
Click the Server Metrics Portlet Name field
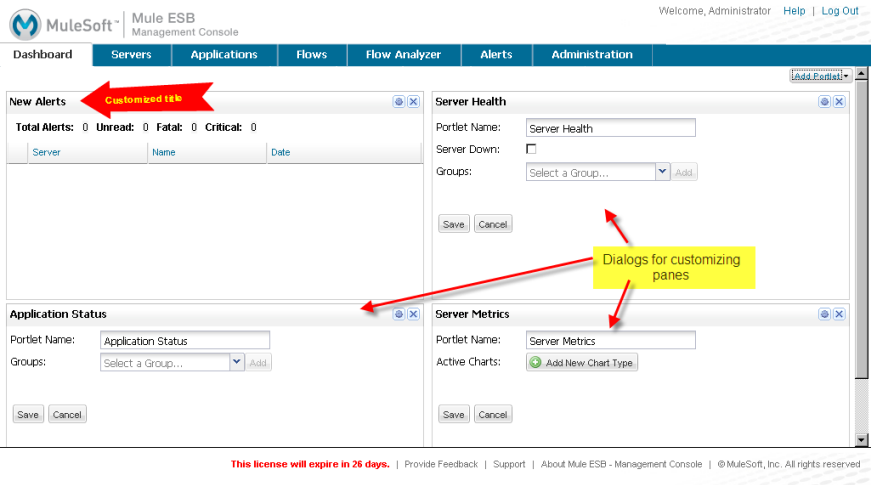click(610, 341)
